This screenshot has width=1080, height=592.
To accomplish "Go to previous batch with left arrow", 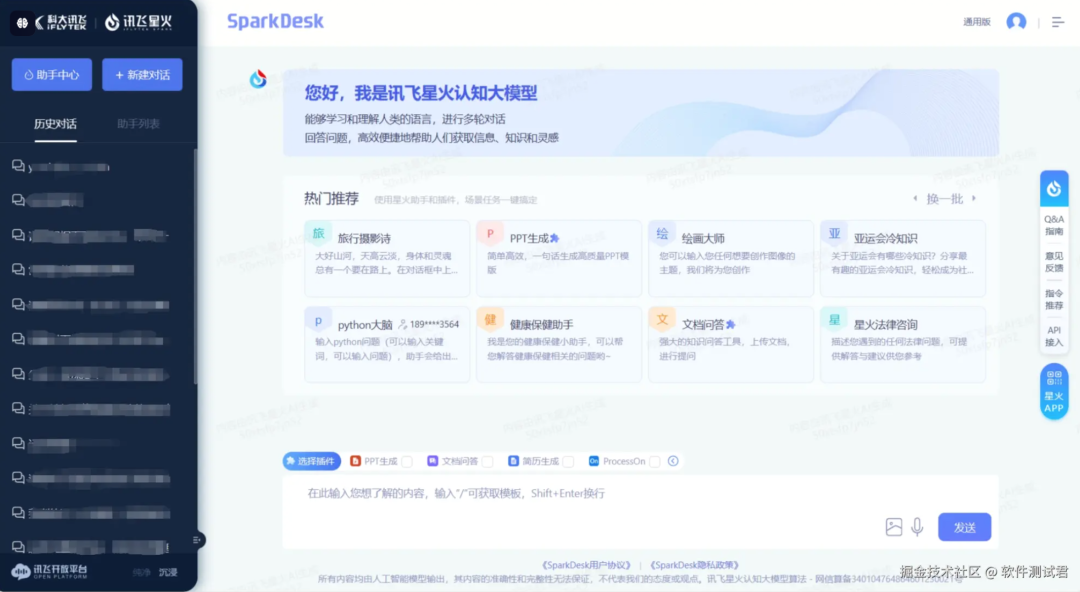I will tap(915, 198).
